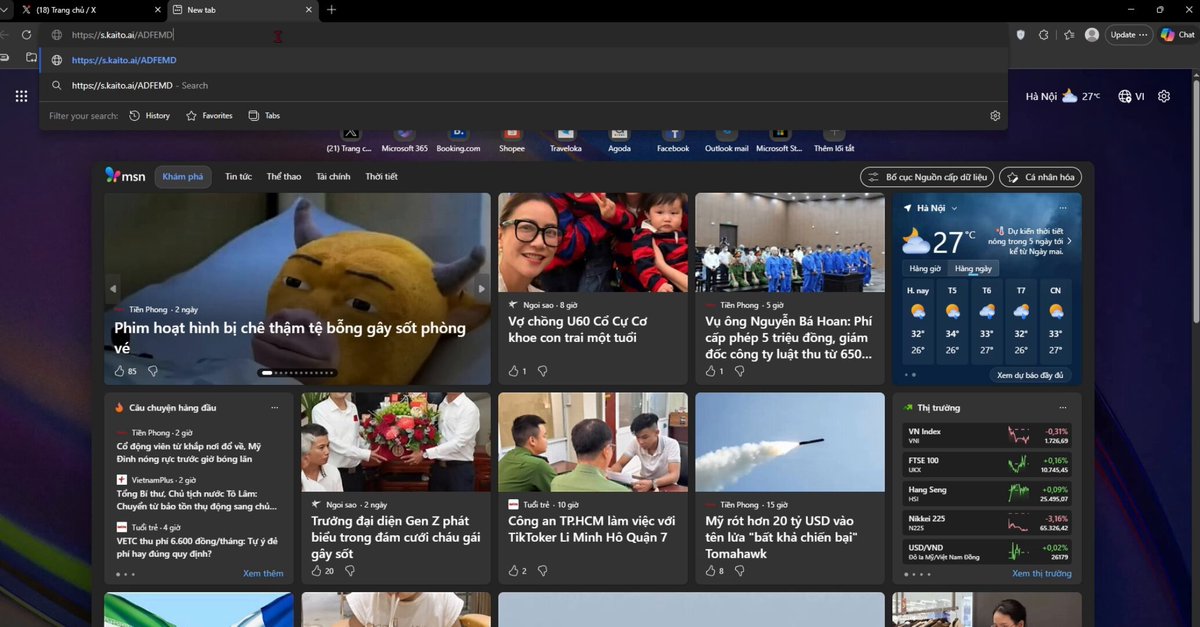Viewport: 1200px width, 627px height.
Task: Click the browser refresh icon
Action: pyautogui.click(x=26, y=35)
